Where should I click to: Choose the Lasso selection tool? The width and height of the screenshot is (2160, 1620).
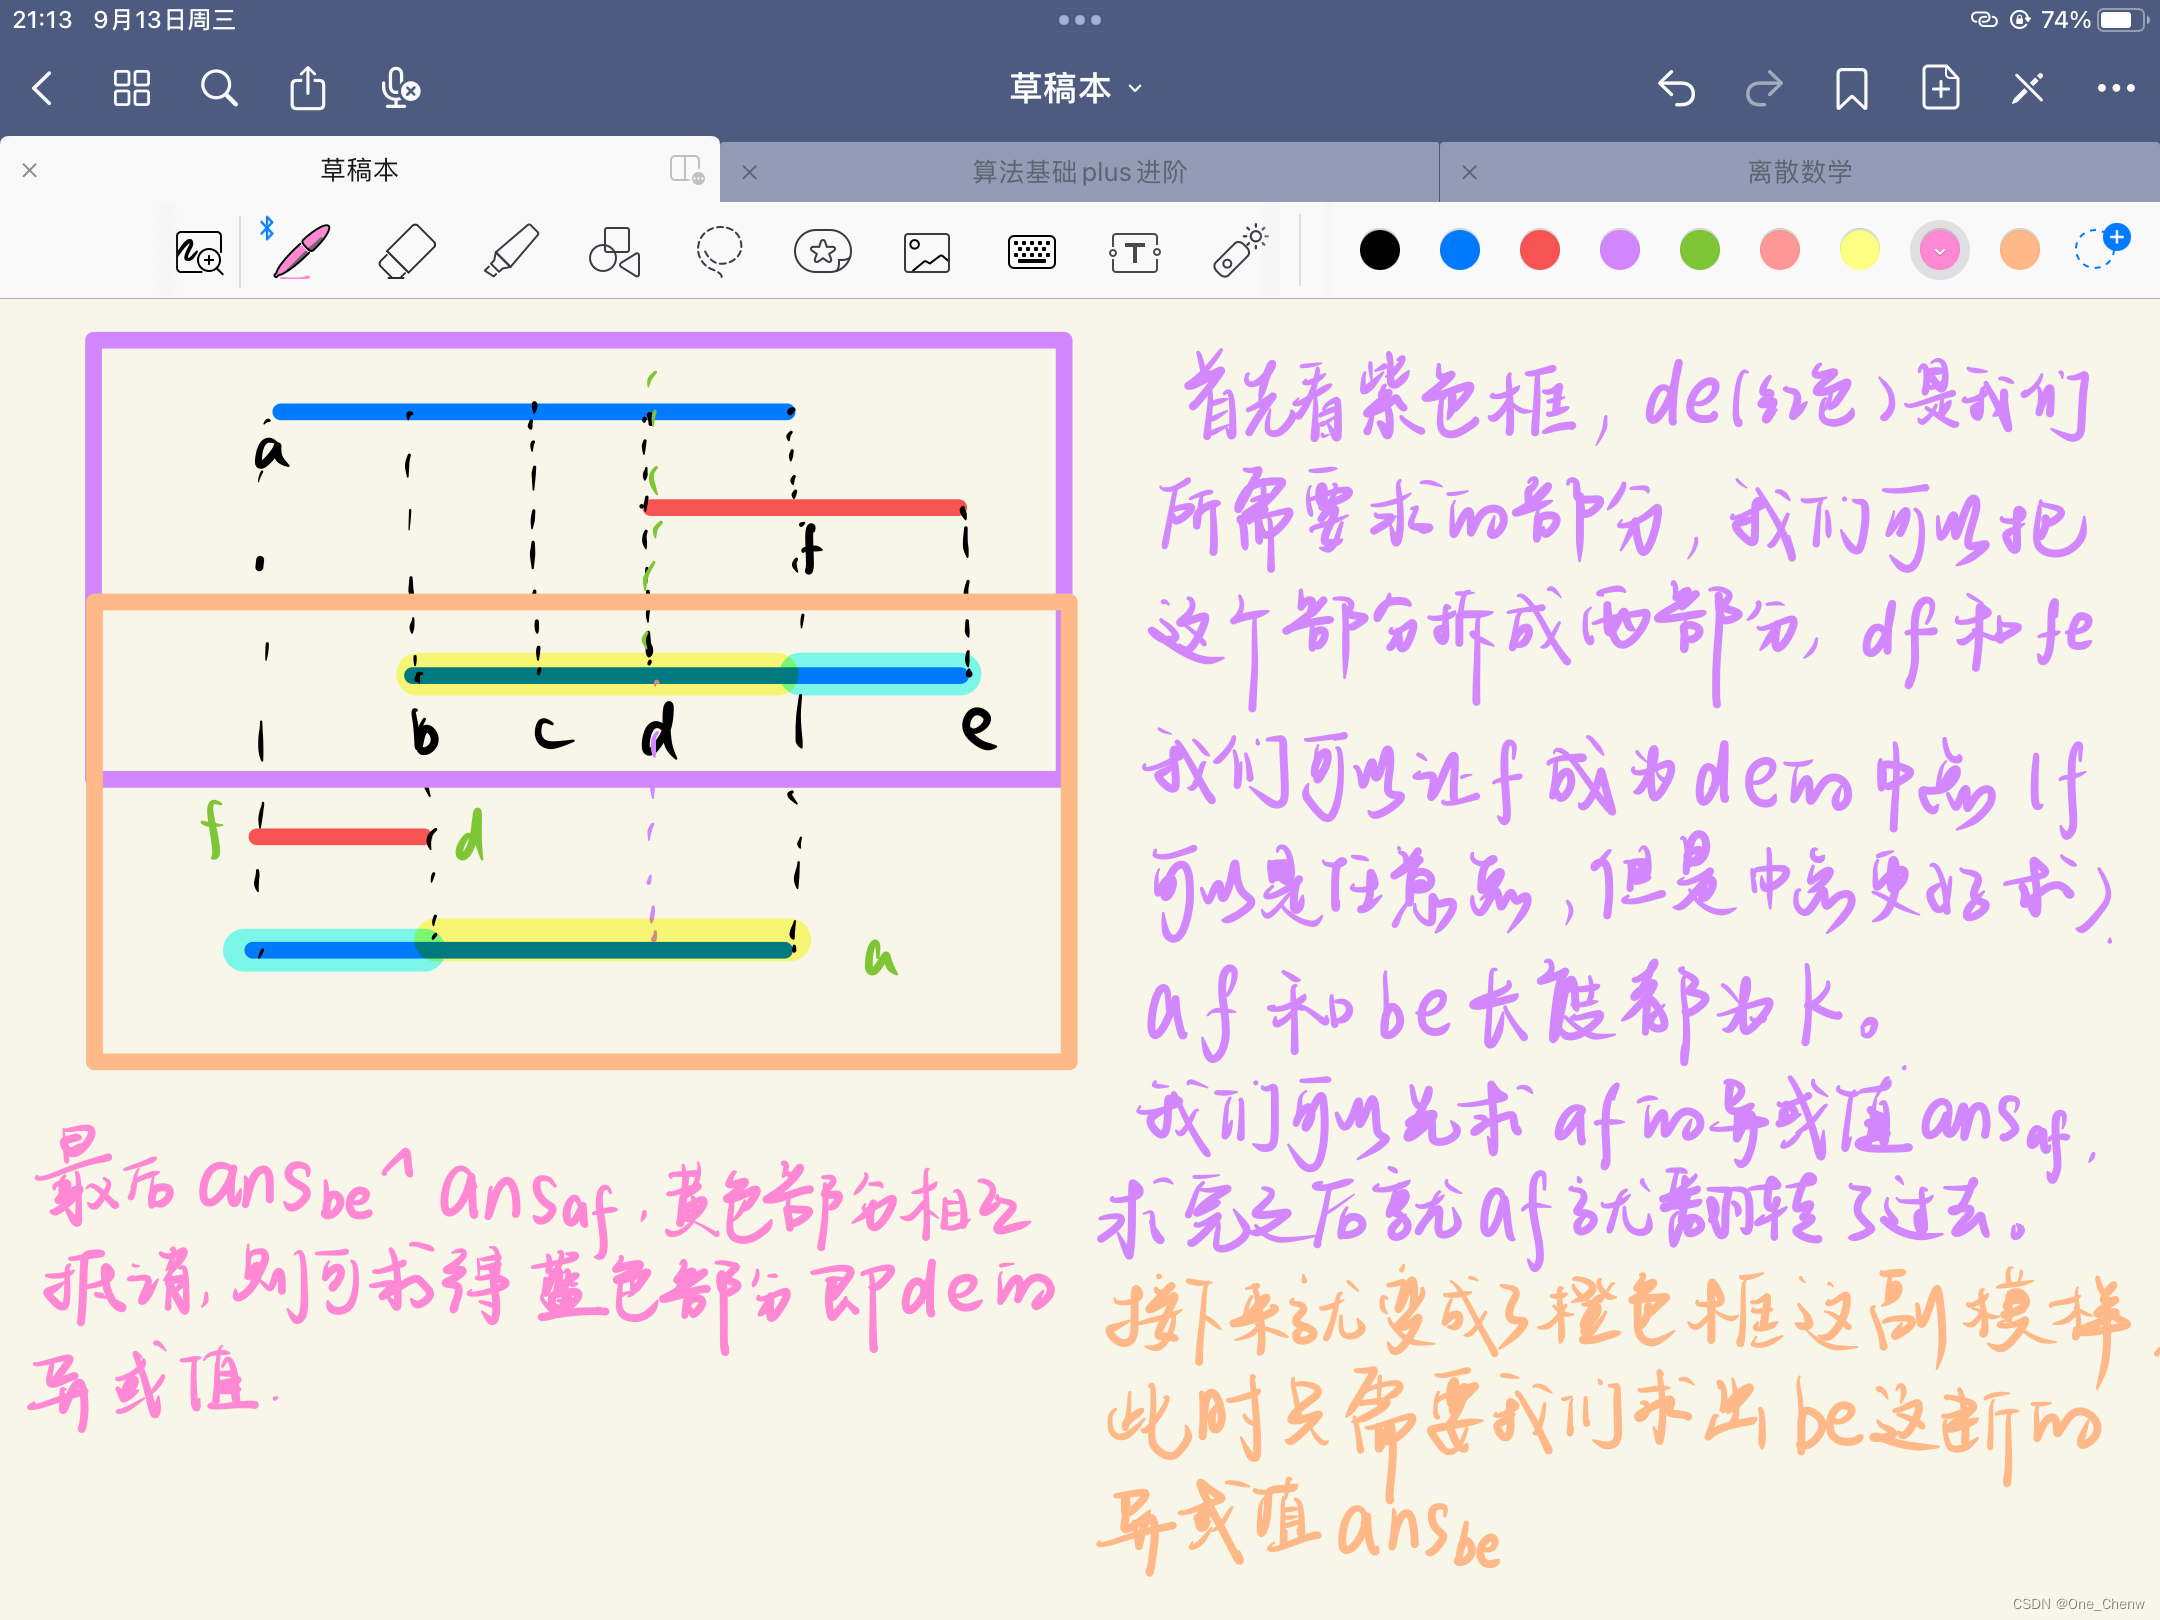pos(719,251)
